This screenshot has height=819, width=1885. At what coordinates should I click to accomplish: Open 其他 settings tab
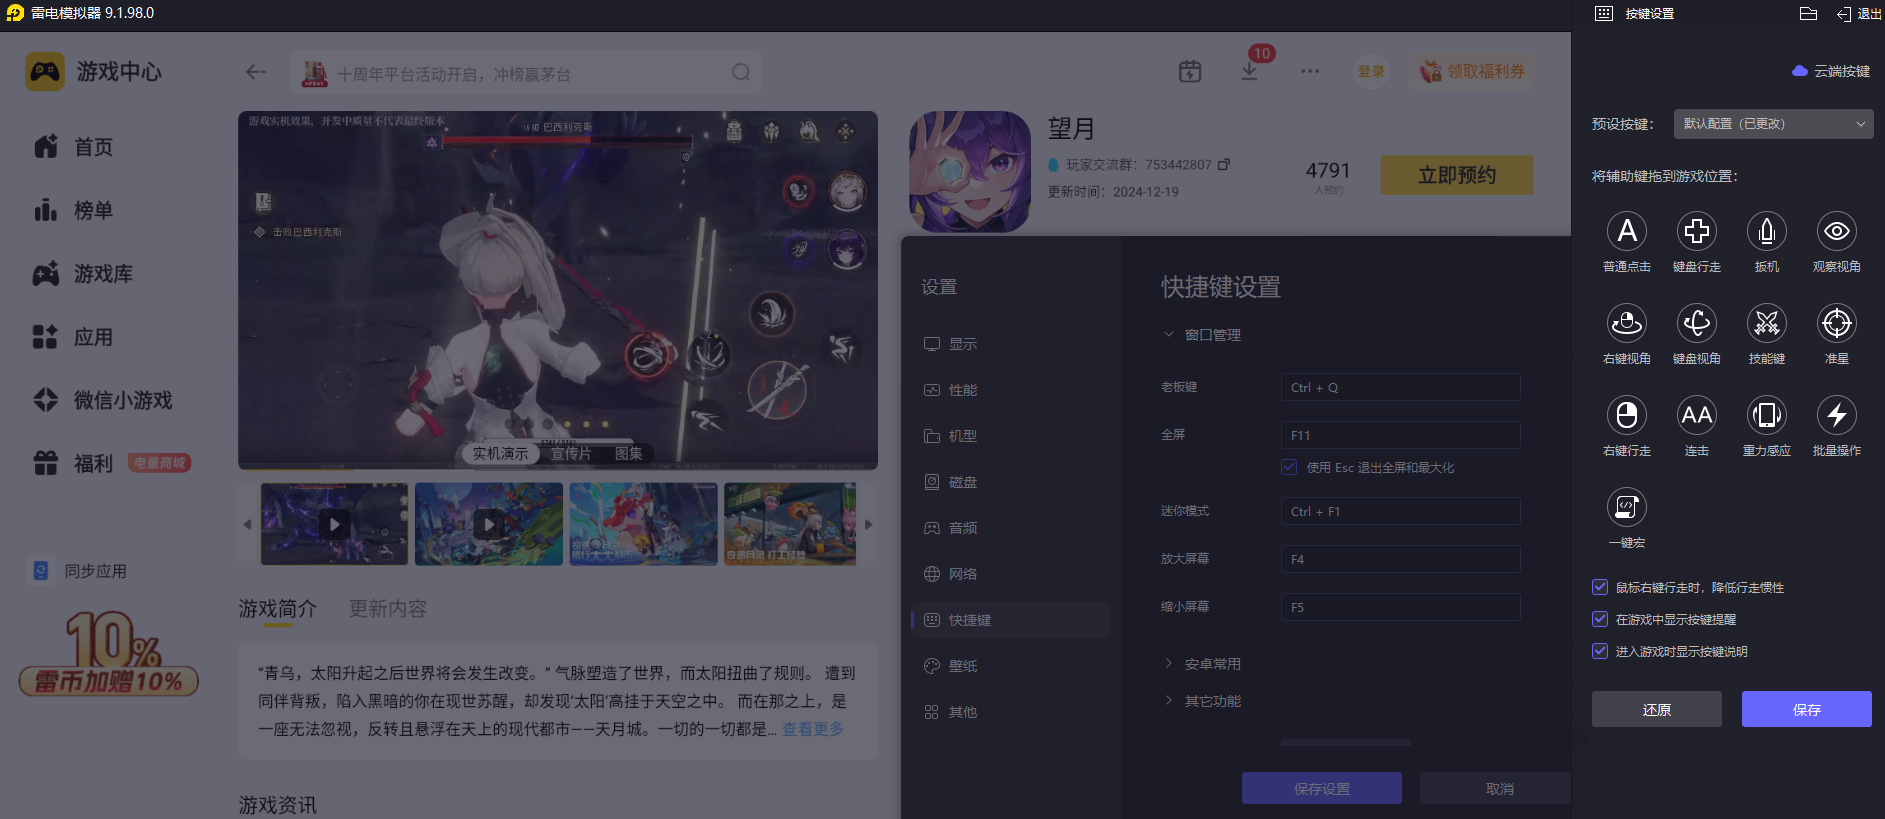coord(1011,712)
